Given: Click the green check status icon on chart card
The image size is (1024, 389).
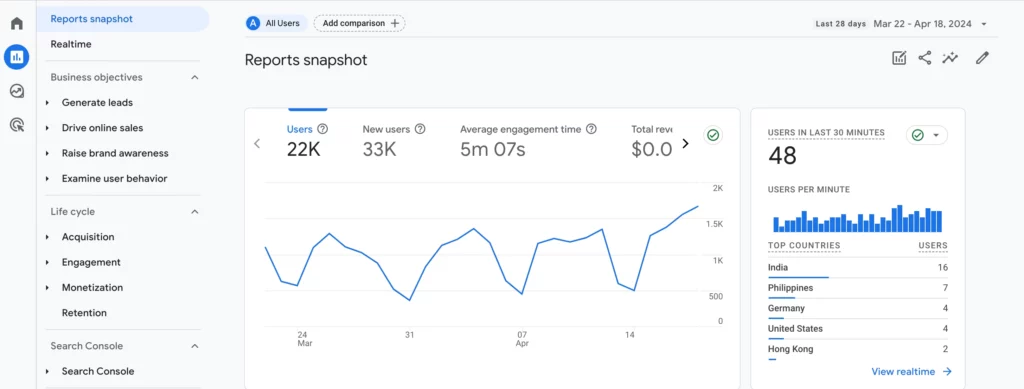Looking at the screenshot, I should [713, 135].
